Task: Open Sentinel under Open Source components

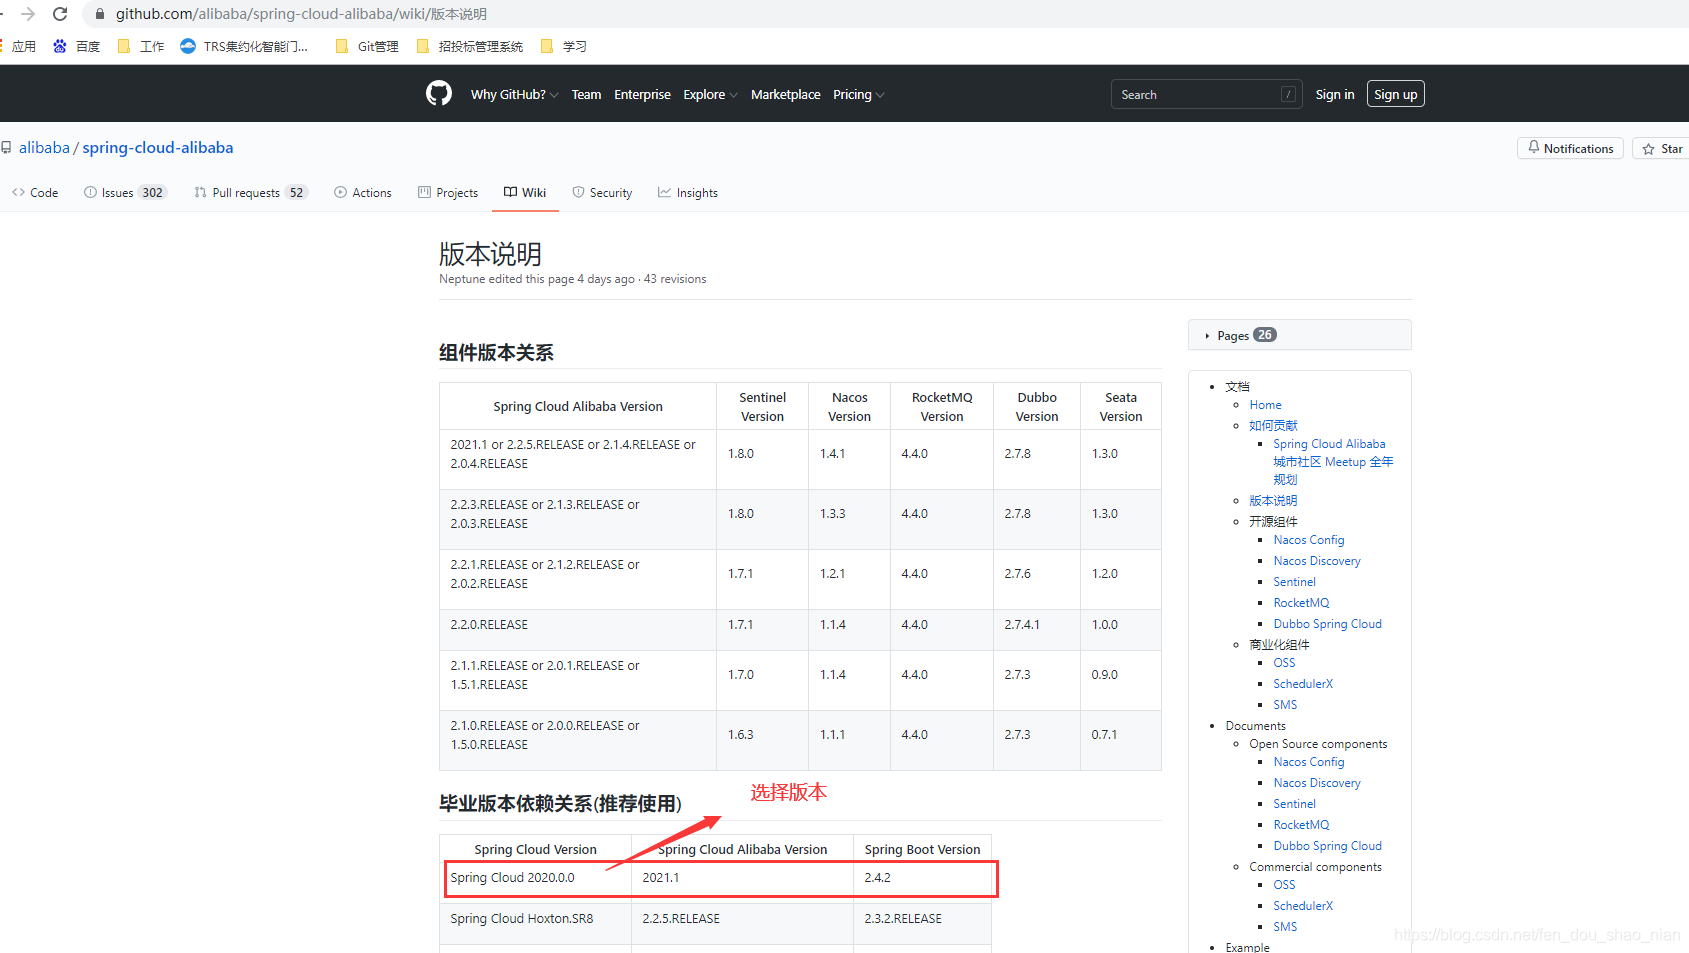Action: tap(1294, 804)
